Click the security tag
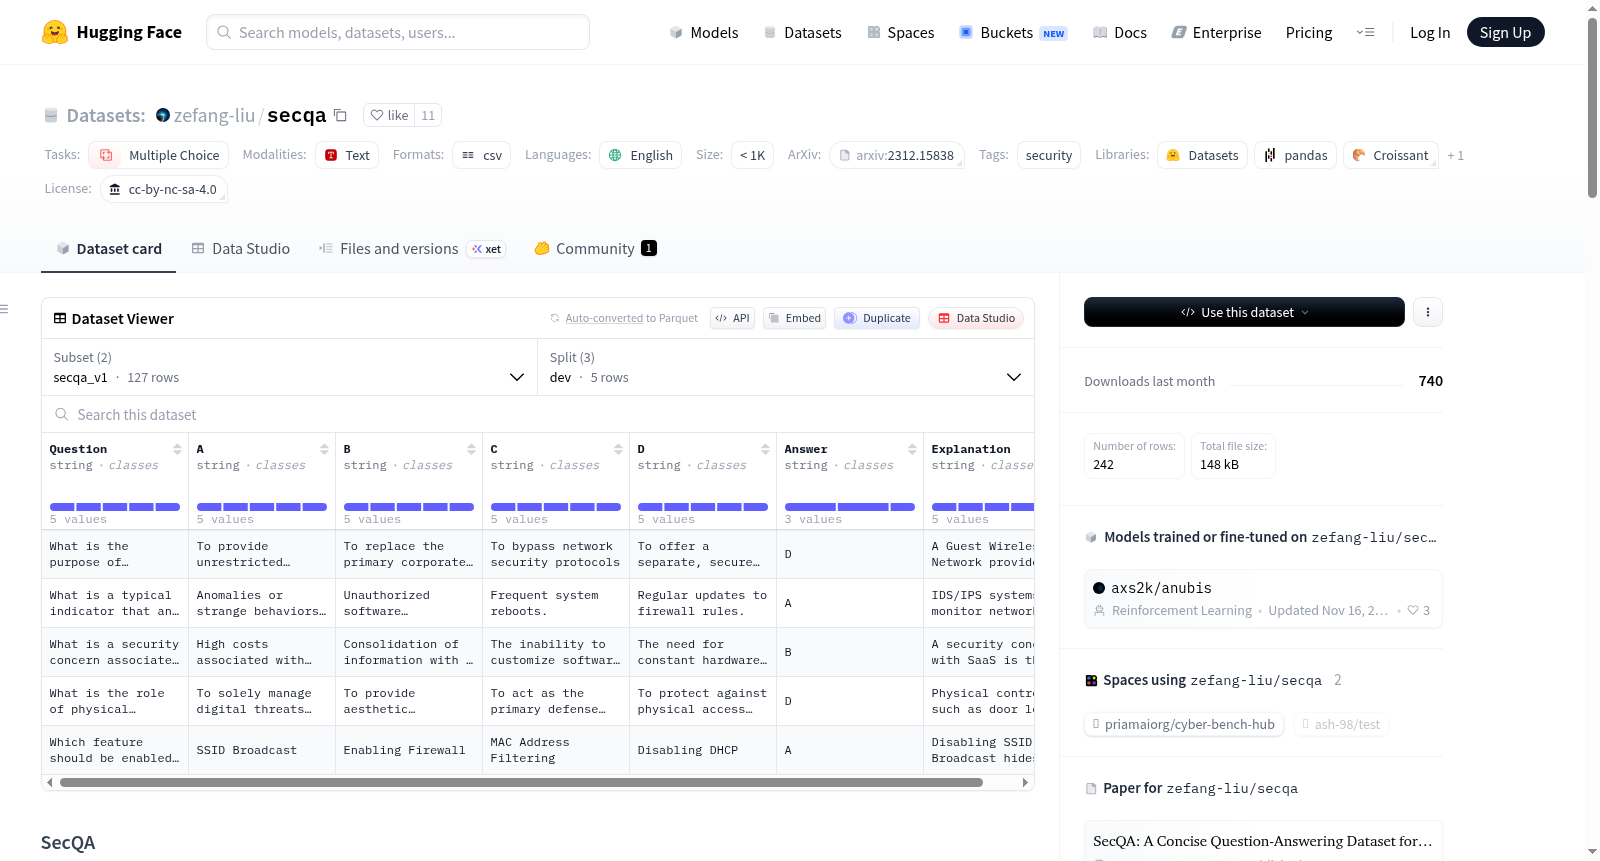Viewport: 1600px width, 861px height. coord(1048,155)
